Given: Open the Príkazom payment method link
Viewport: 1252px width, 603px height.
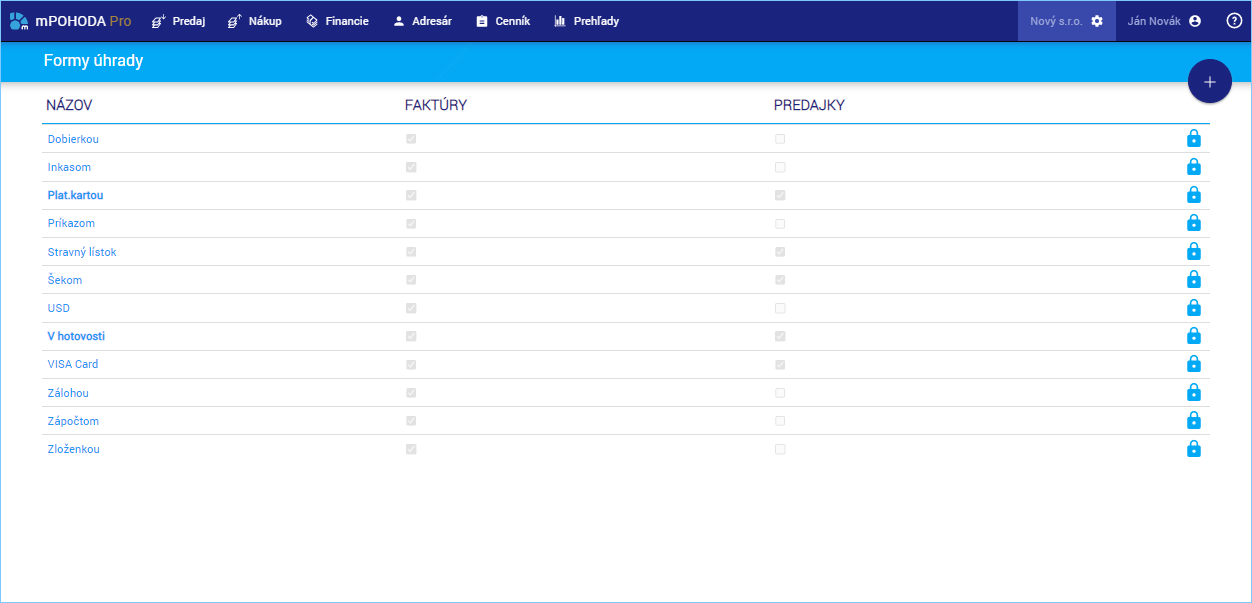Looking at the screenshot, I should [x=71, y=223].
